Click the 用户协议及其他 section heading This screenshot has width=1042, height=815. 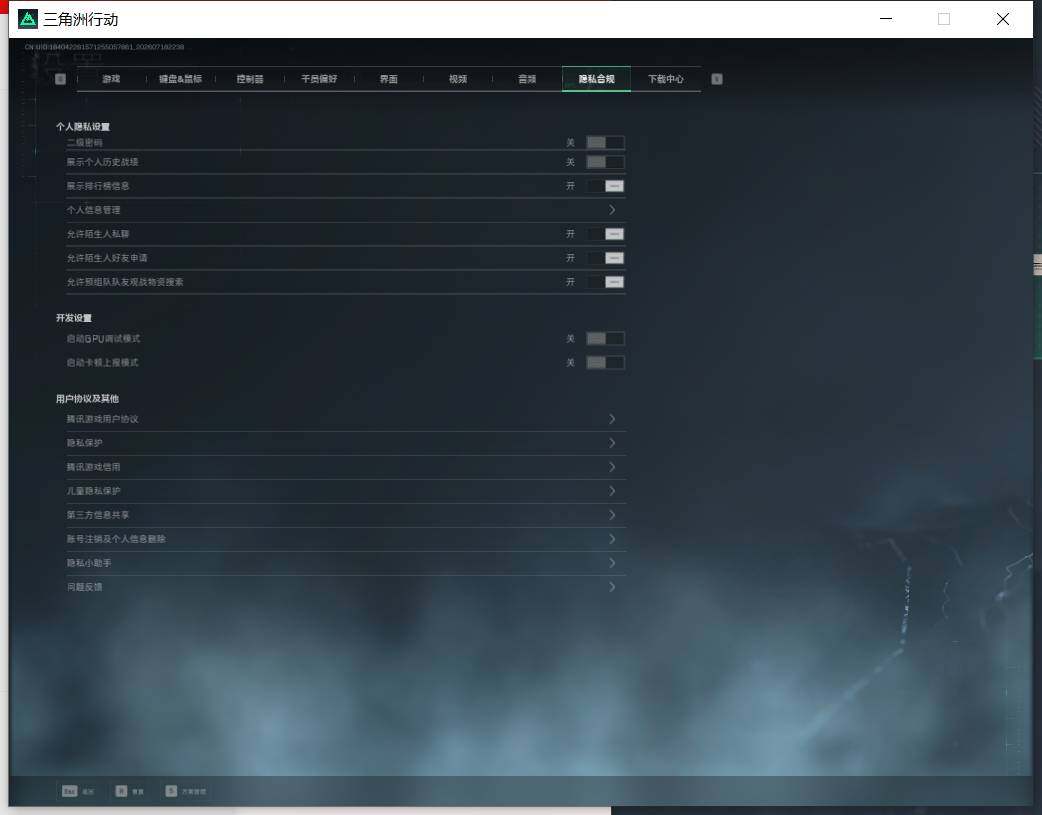tap(87, 399)
